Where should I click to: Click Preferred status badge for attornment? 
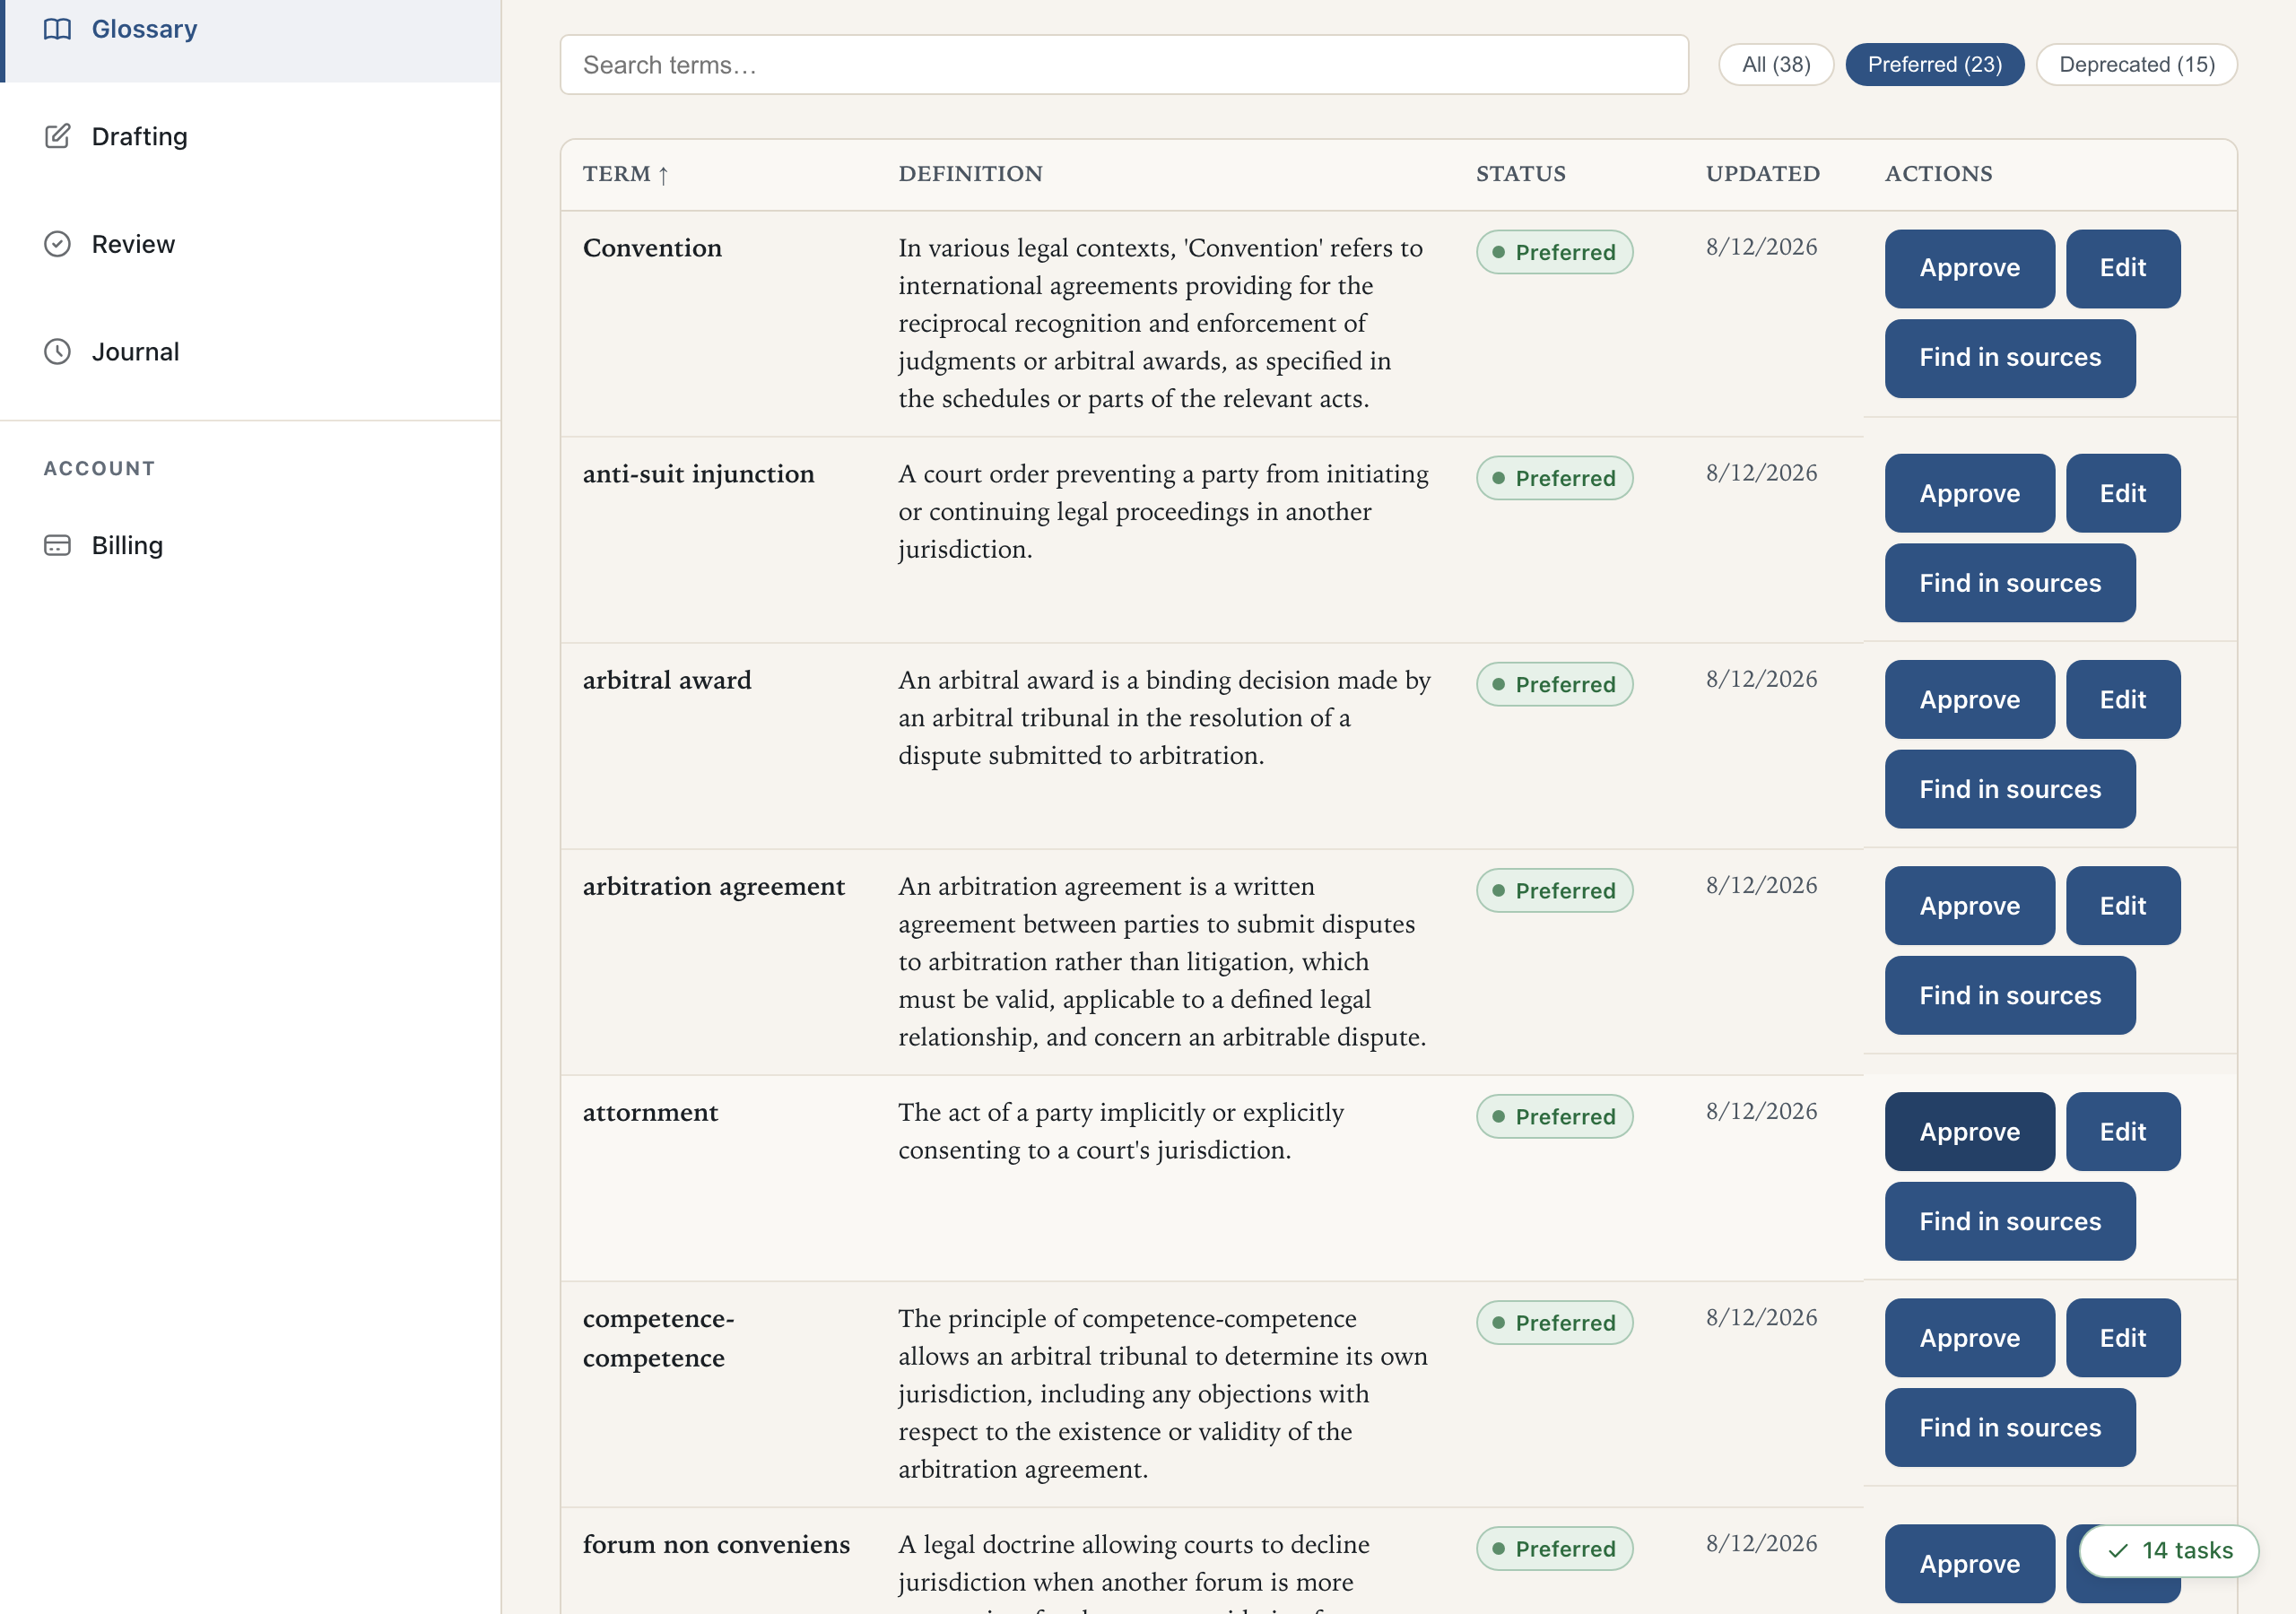[x=1554, y=1116]
